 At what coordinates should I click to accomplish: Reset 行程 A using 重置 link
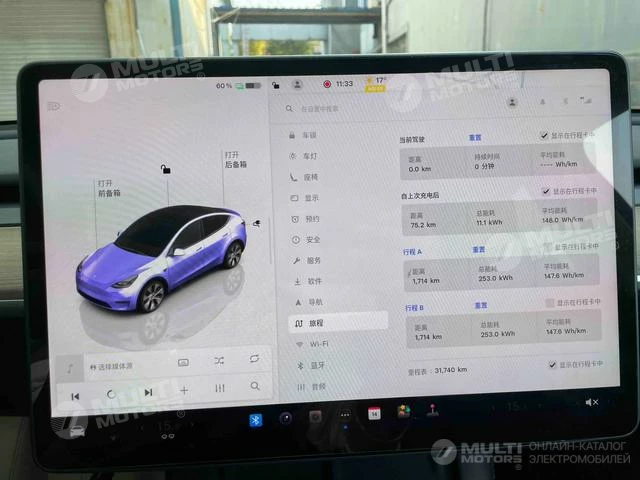[479, 249]
